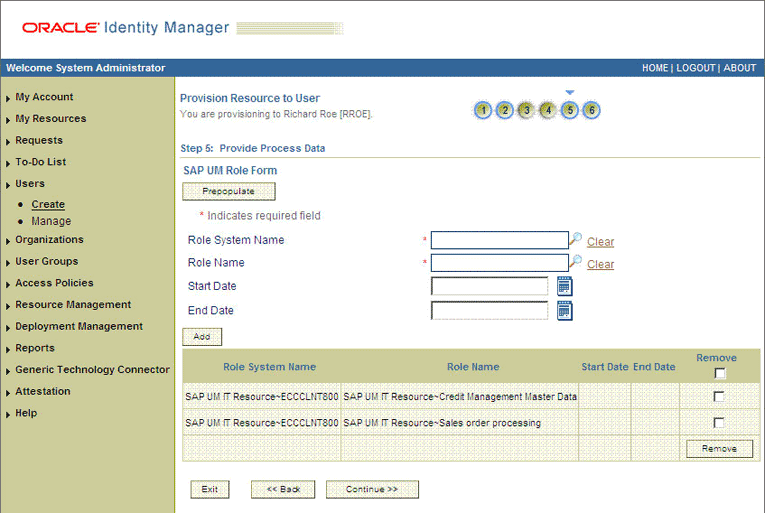Image resolution: width=765 pixels, height=513 pixels.
Task: Expand the To-Do List menu
Action: click(40, 162)
